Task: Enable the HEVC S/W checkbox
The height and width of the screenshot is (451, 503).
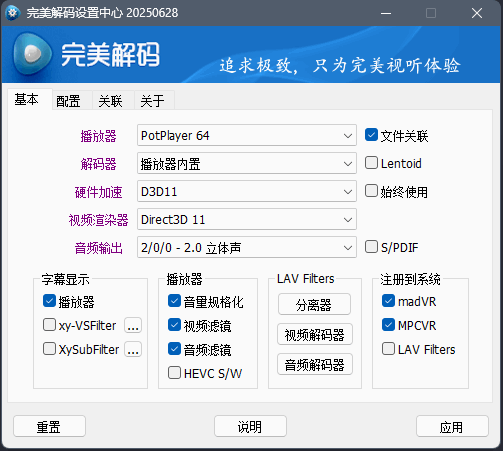Action: (x=174, y=373)
